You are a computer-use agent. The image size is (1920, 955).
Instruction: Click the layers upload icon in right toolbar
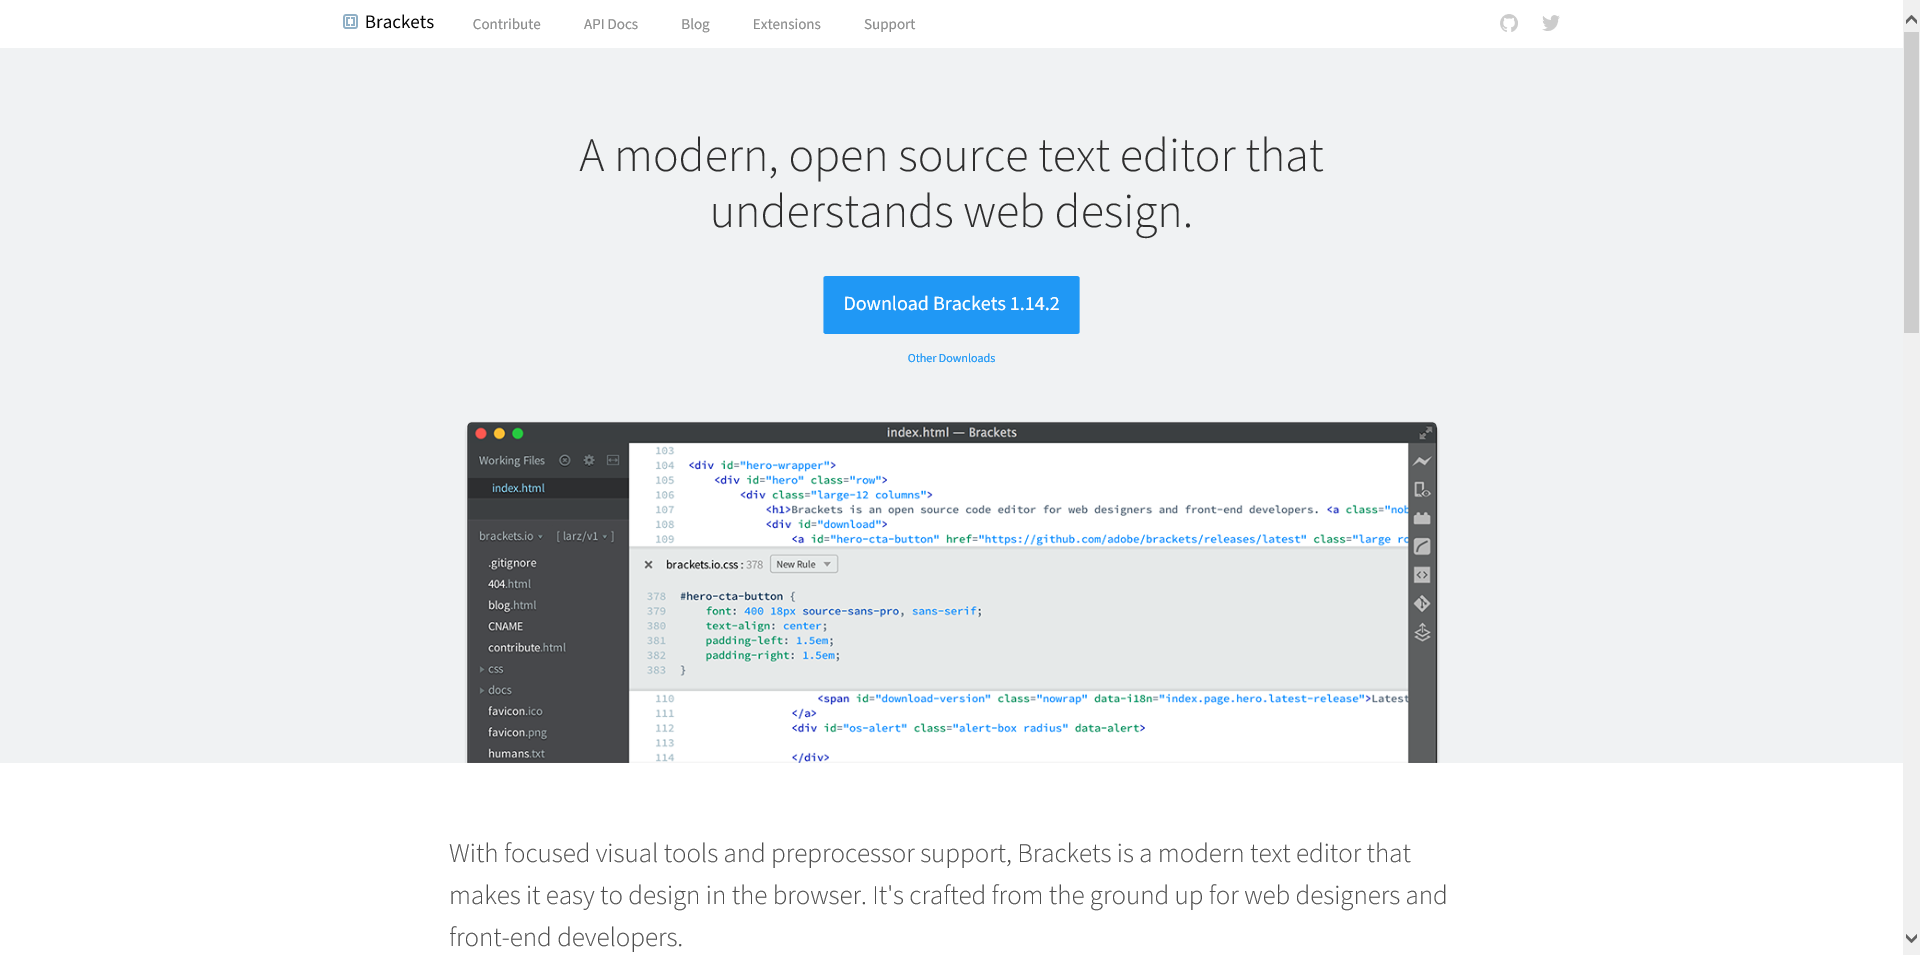coord(1422,633)
